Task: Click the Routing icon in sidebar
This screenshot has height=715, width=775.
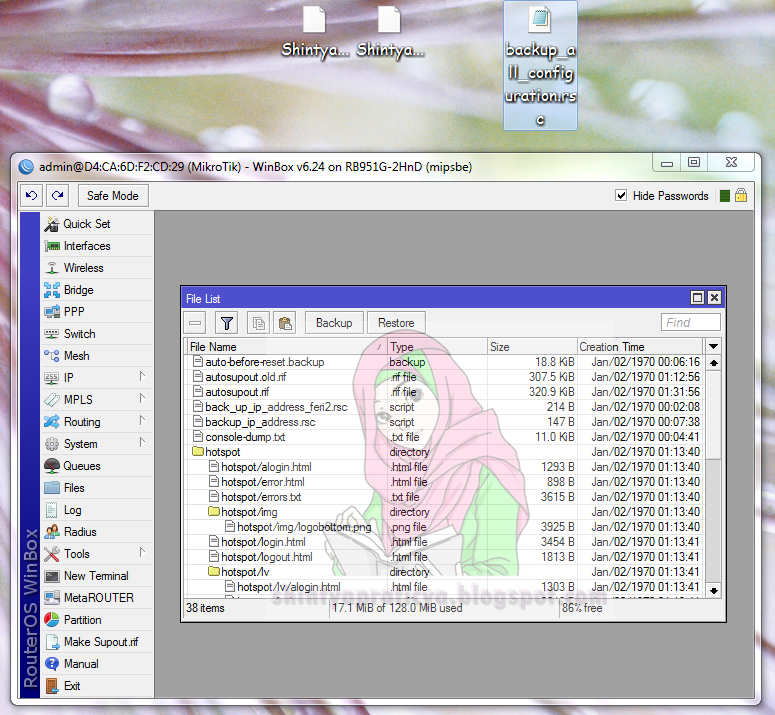Action: click(52, 422)
